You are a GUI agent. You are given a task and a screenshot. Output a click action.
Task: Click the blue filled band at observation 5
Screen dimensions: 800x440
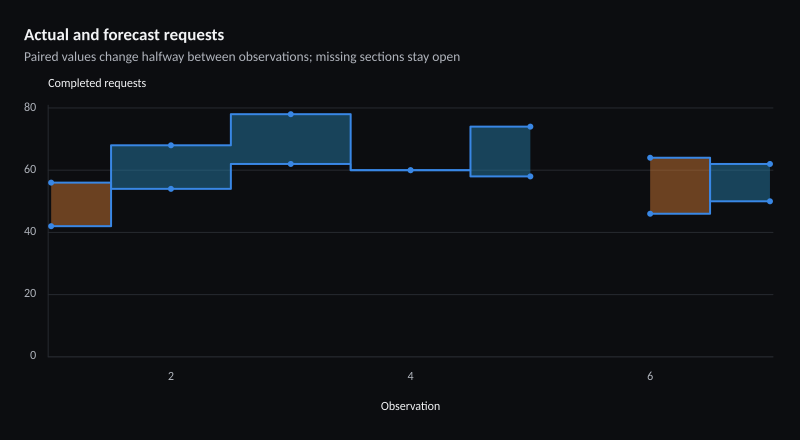pyautogui.click(x=500, y=152)
